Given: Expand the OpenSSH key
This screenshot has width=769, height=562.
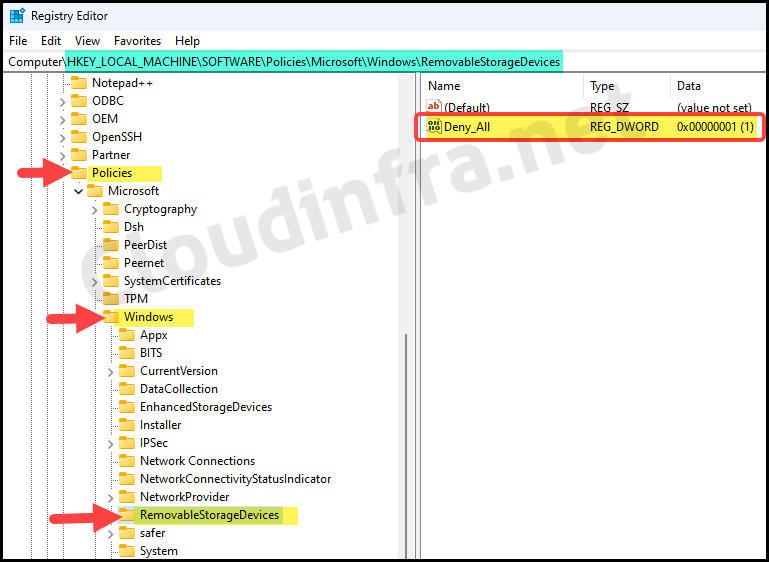Looking at the screenshot, I should [62, 138].
